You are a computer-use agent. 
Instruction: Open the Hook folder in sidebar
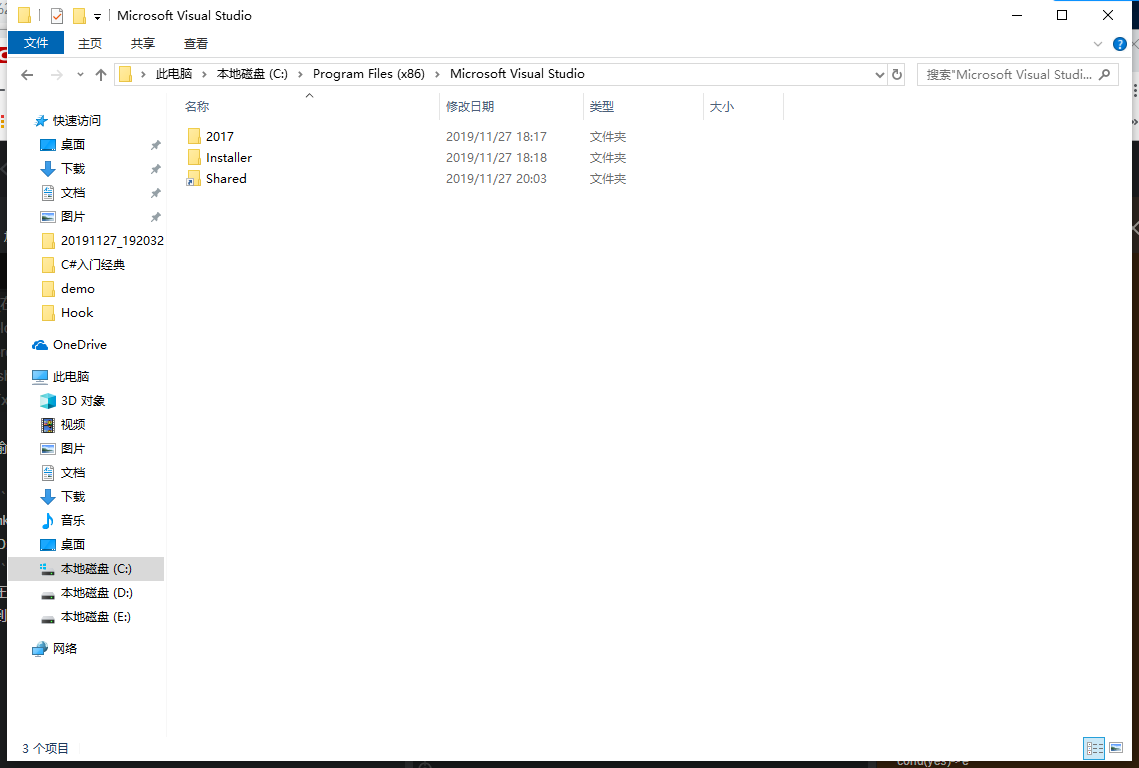pos(77,312)
